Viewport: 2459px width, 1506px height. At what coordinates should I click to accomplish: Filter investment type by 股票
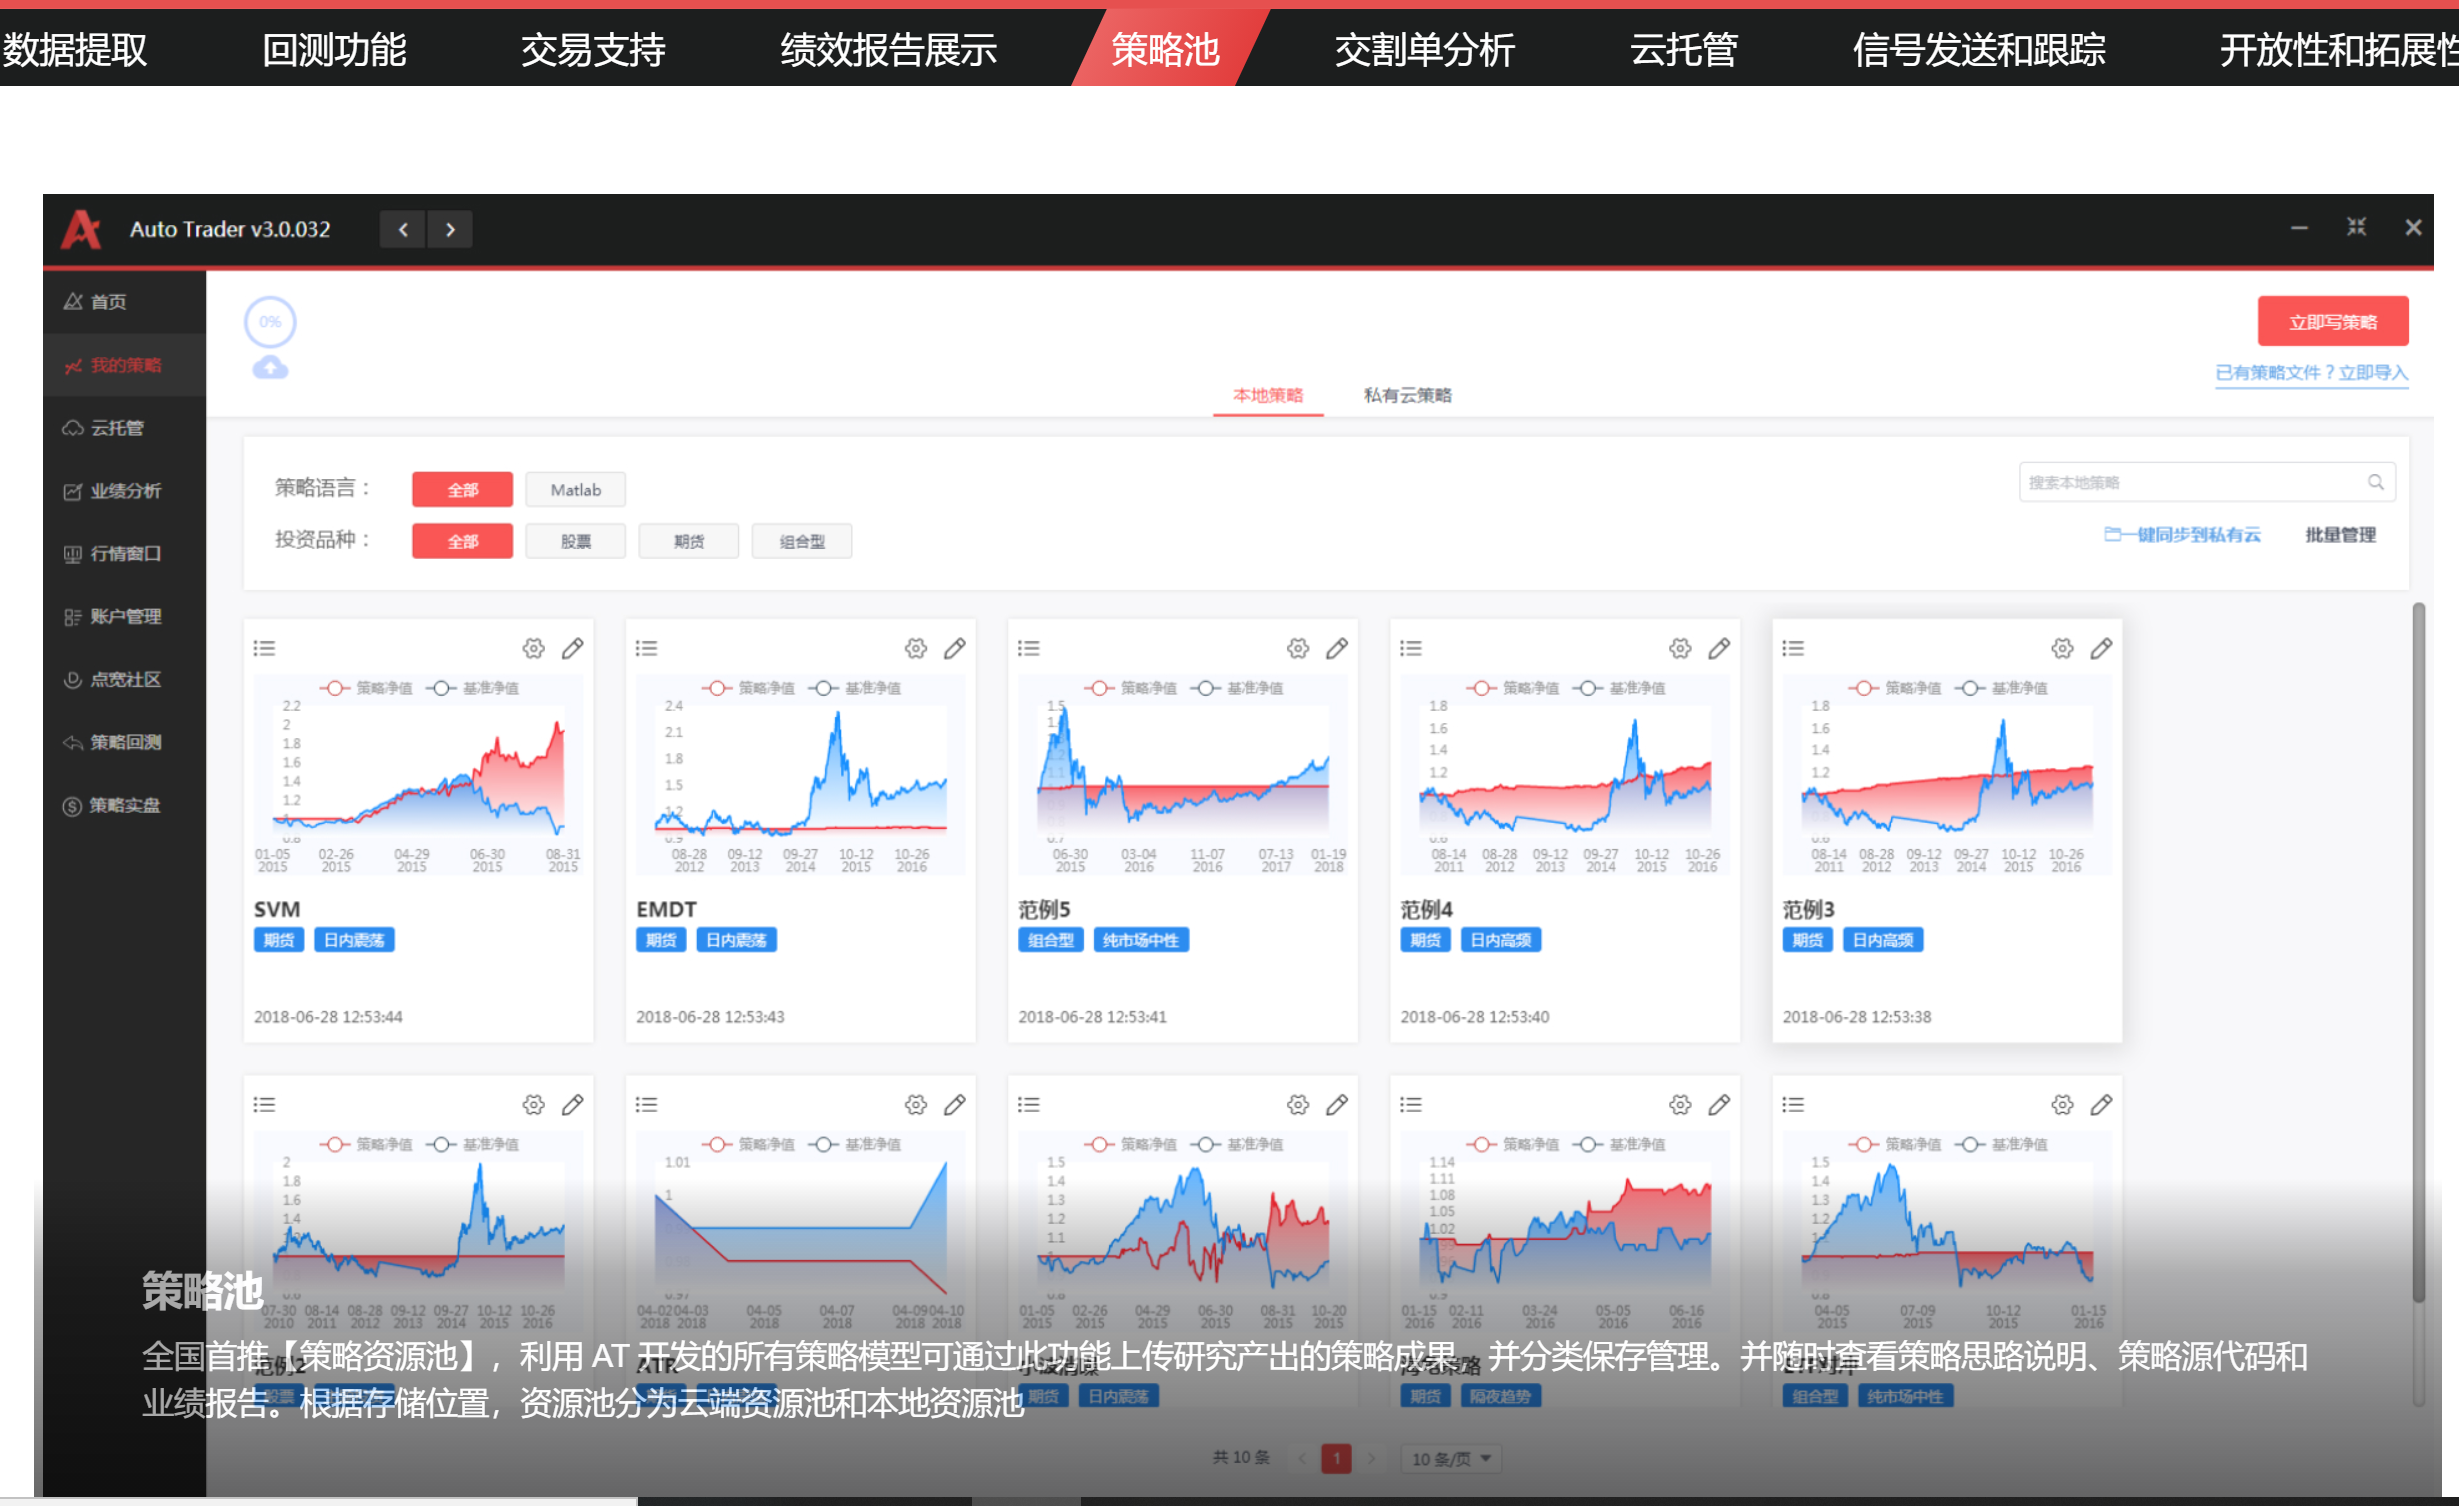(x=575, y=541)
